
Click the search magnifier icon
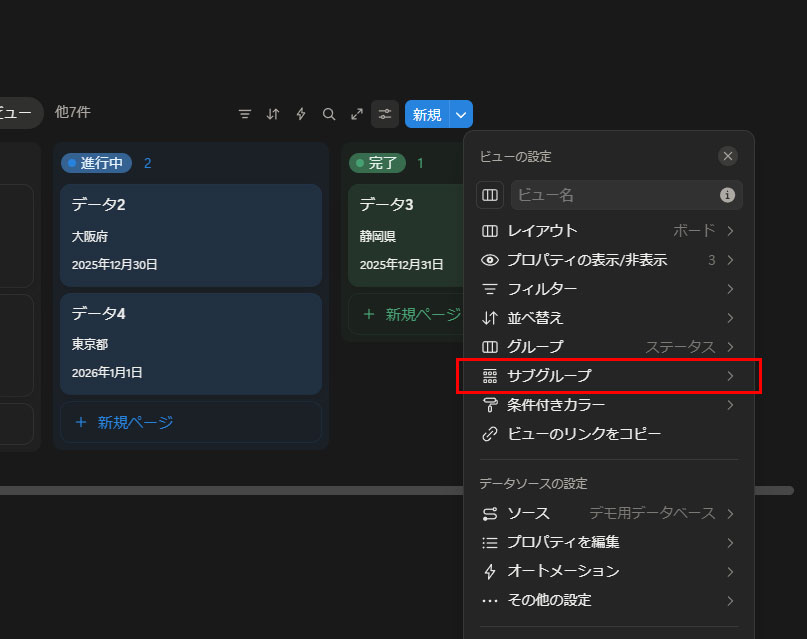329,114
